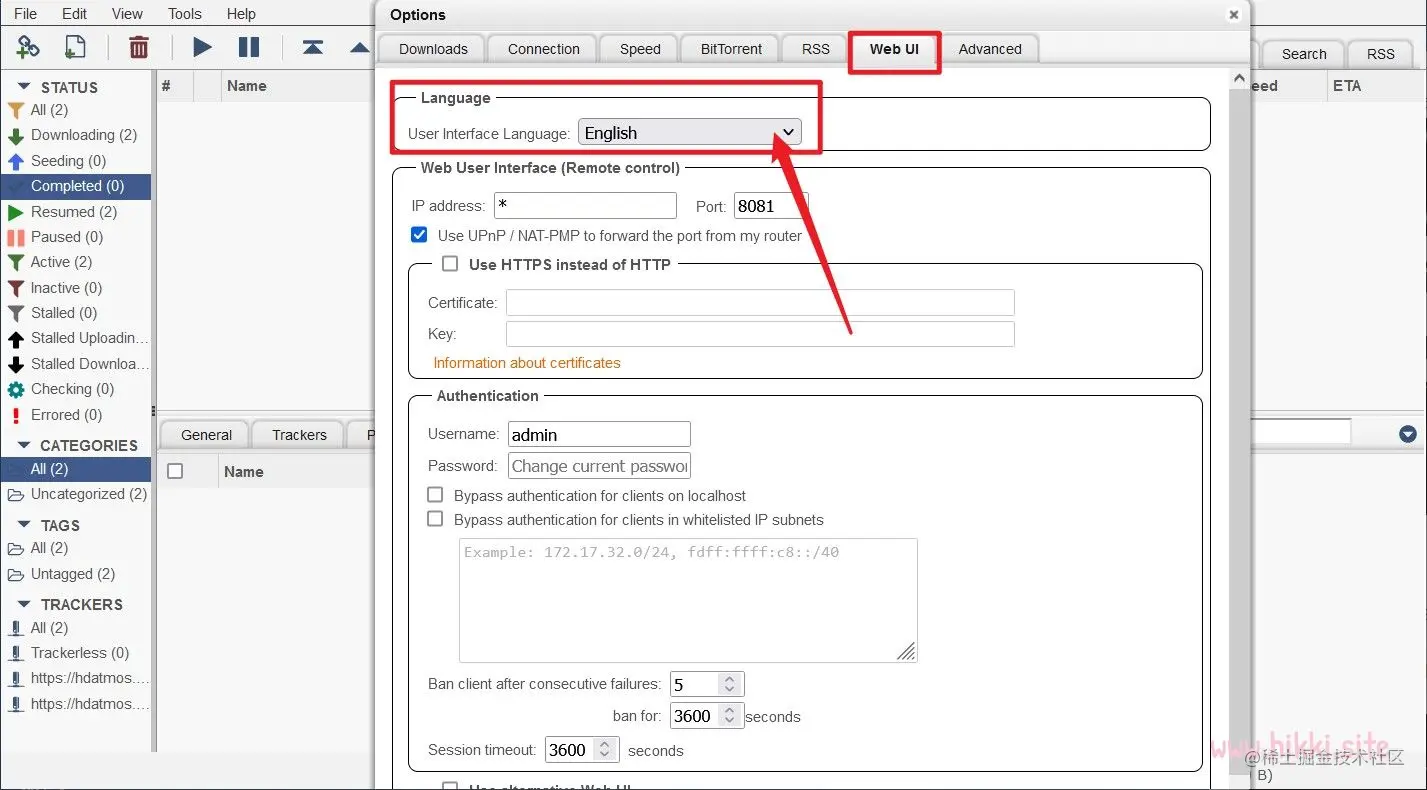Click the Pause icon in toolbar

pyautogui.click(x=249, y=47)
